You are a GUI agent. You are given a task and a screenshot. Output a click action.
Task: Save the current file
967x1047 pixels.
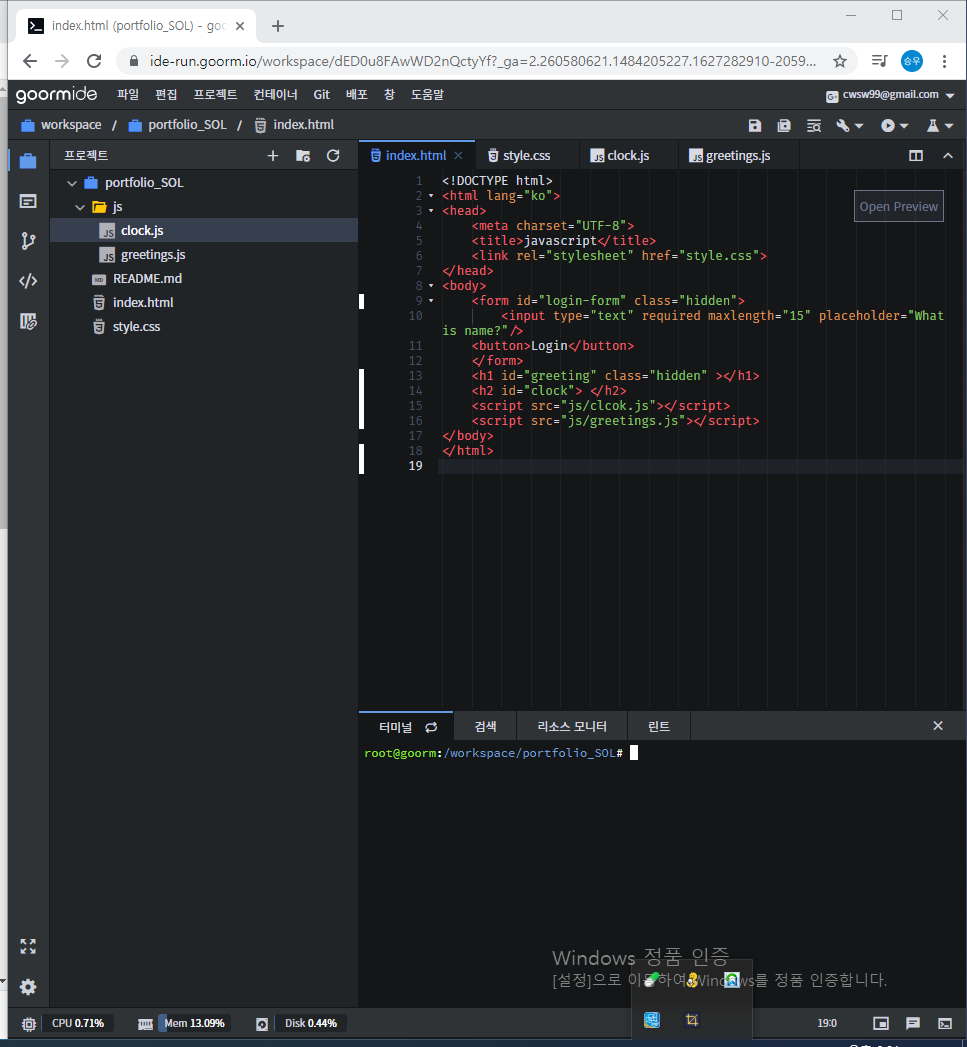tap(755, 126)
